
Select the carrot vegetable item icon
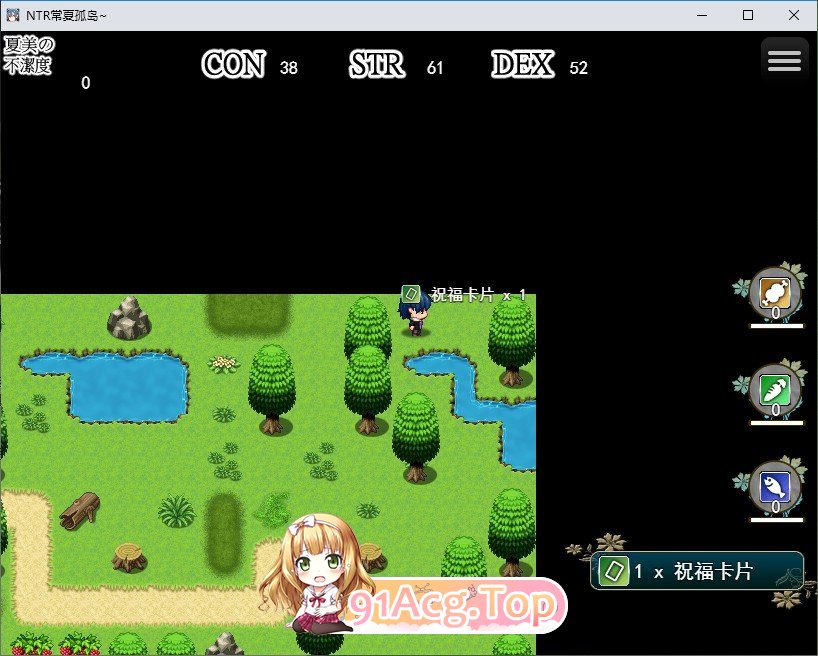pyautogui.click(x=775, y=390)
